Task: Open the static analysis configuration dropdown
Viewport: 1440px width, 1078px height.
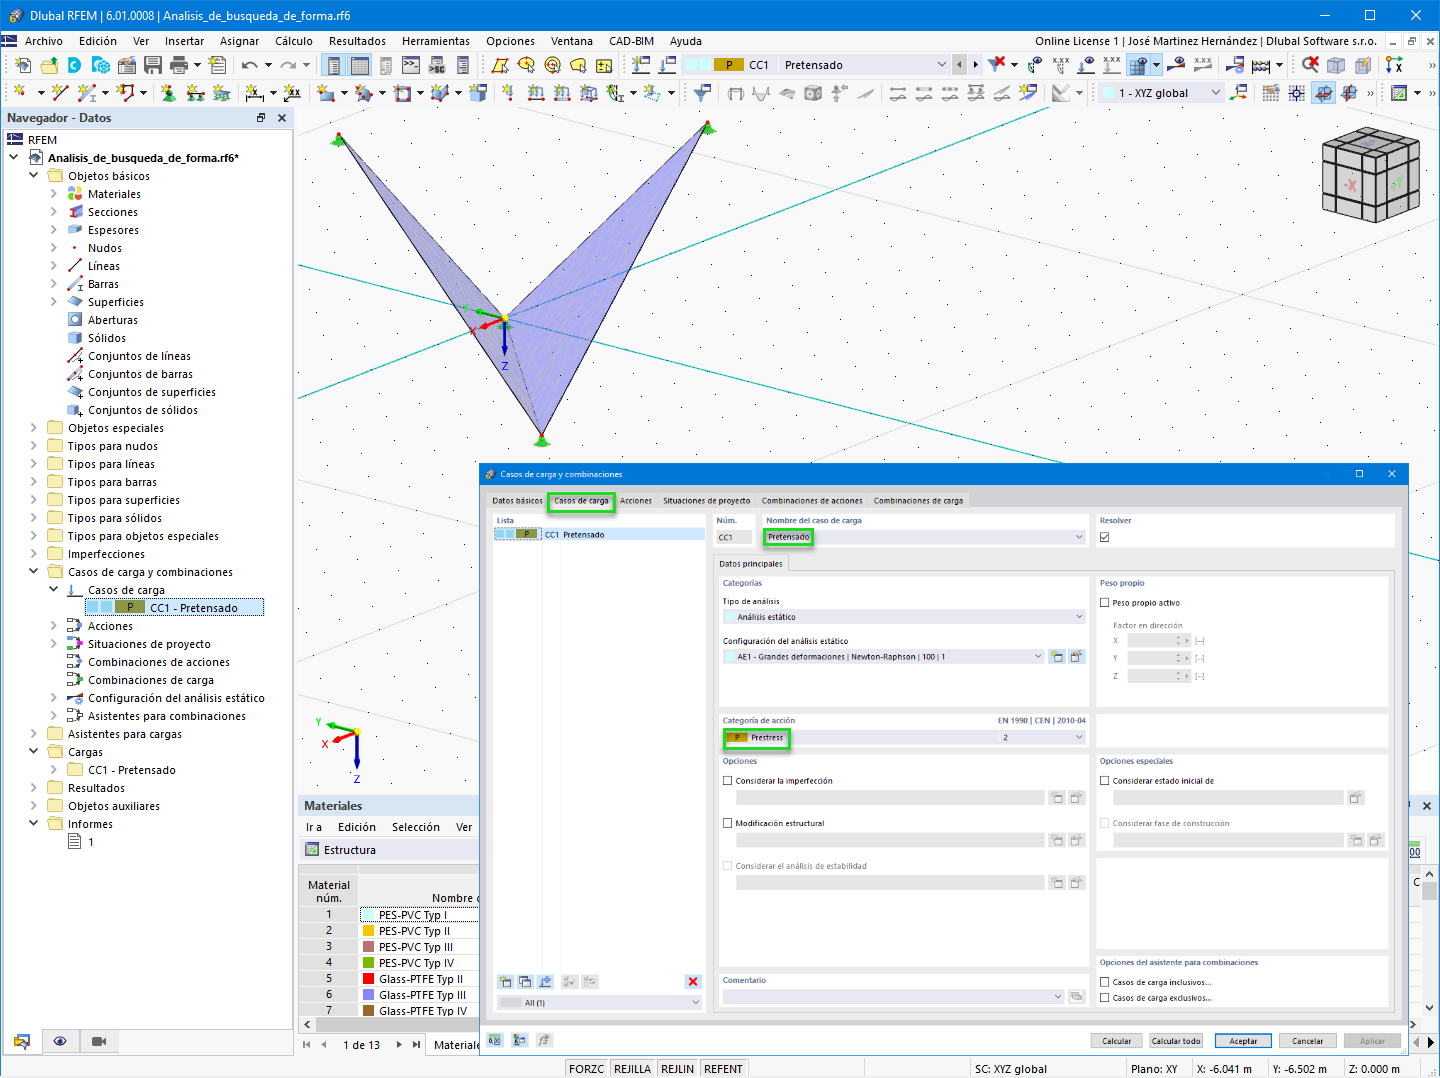Action: tap(883, 657)
